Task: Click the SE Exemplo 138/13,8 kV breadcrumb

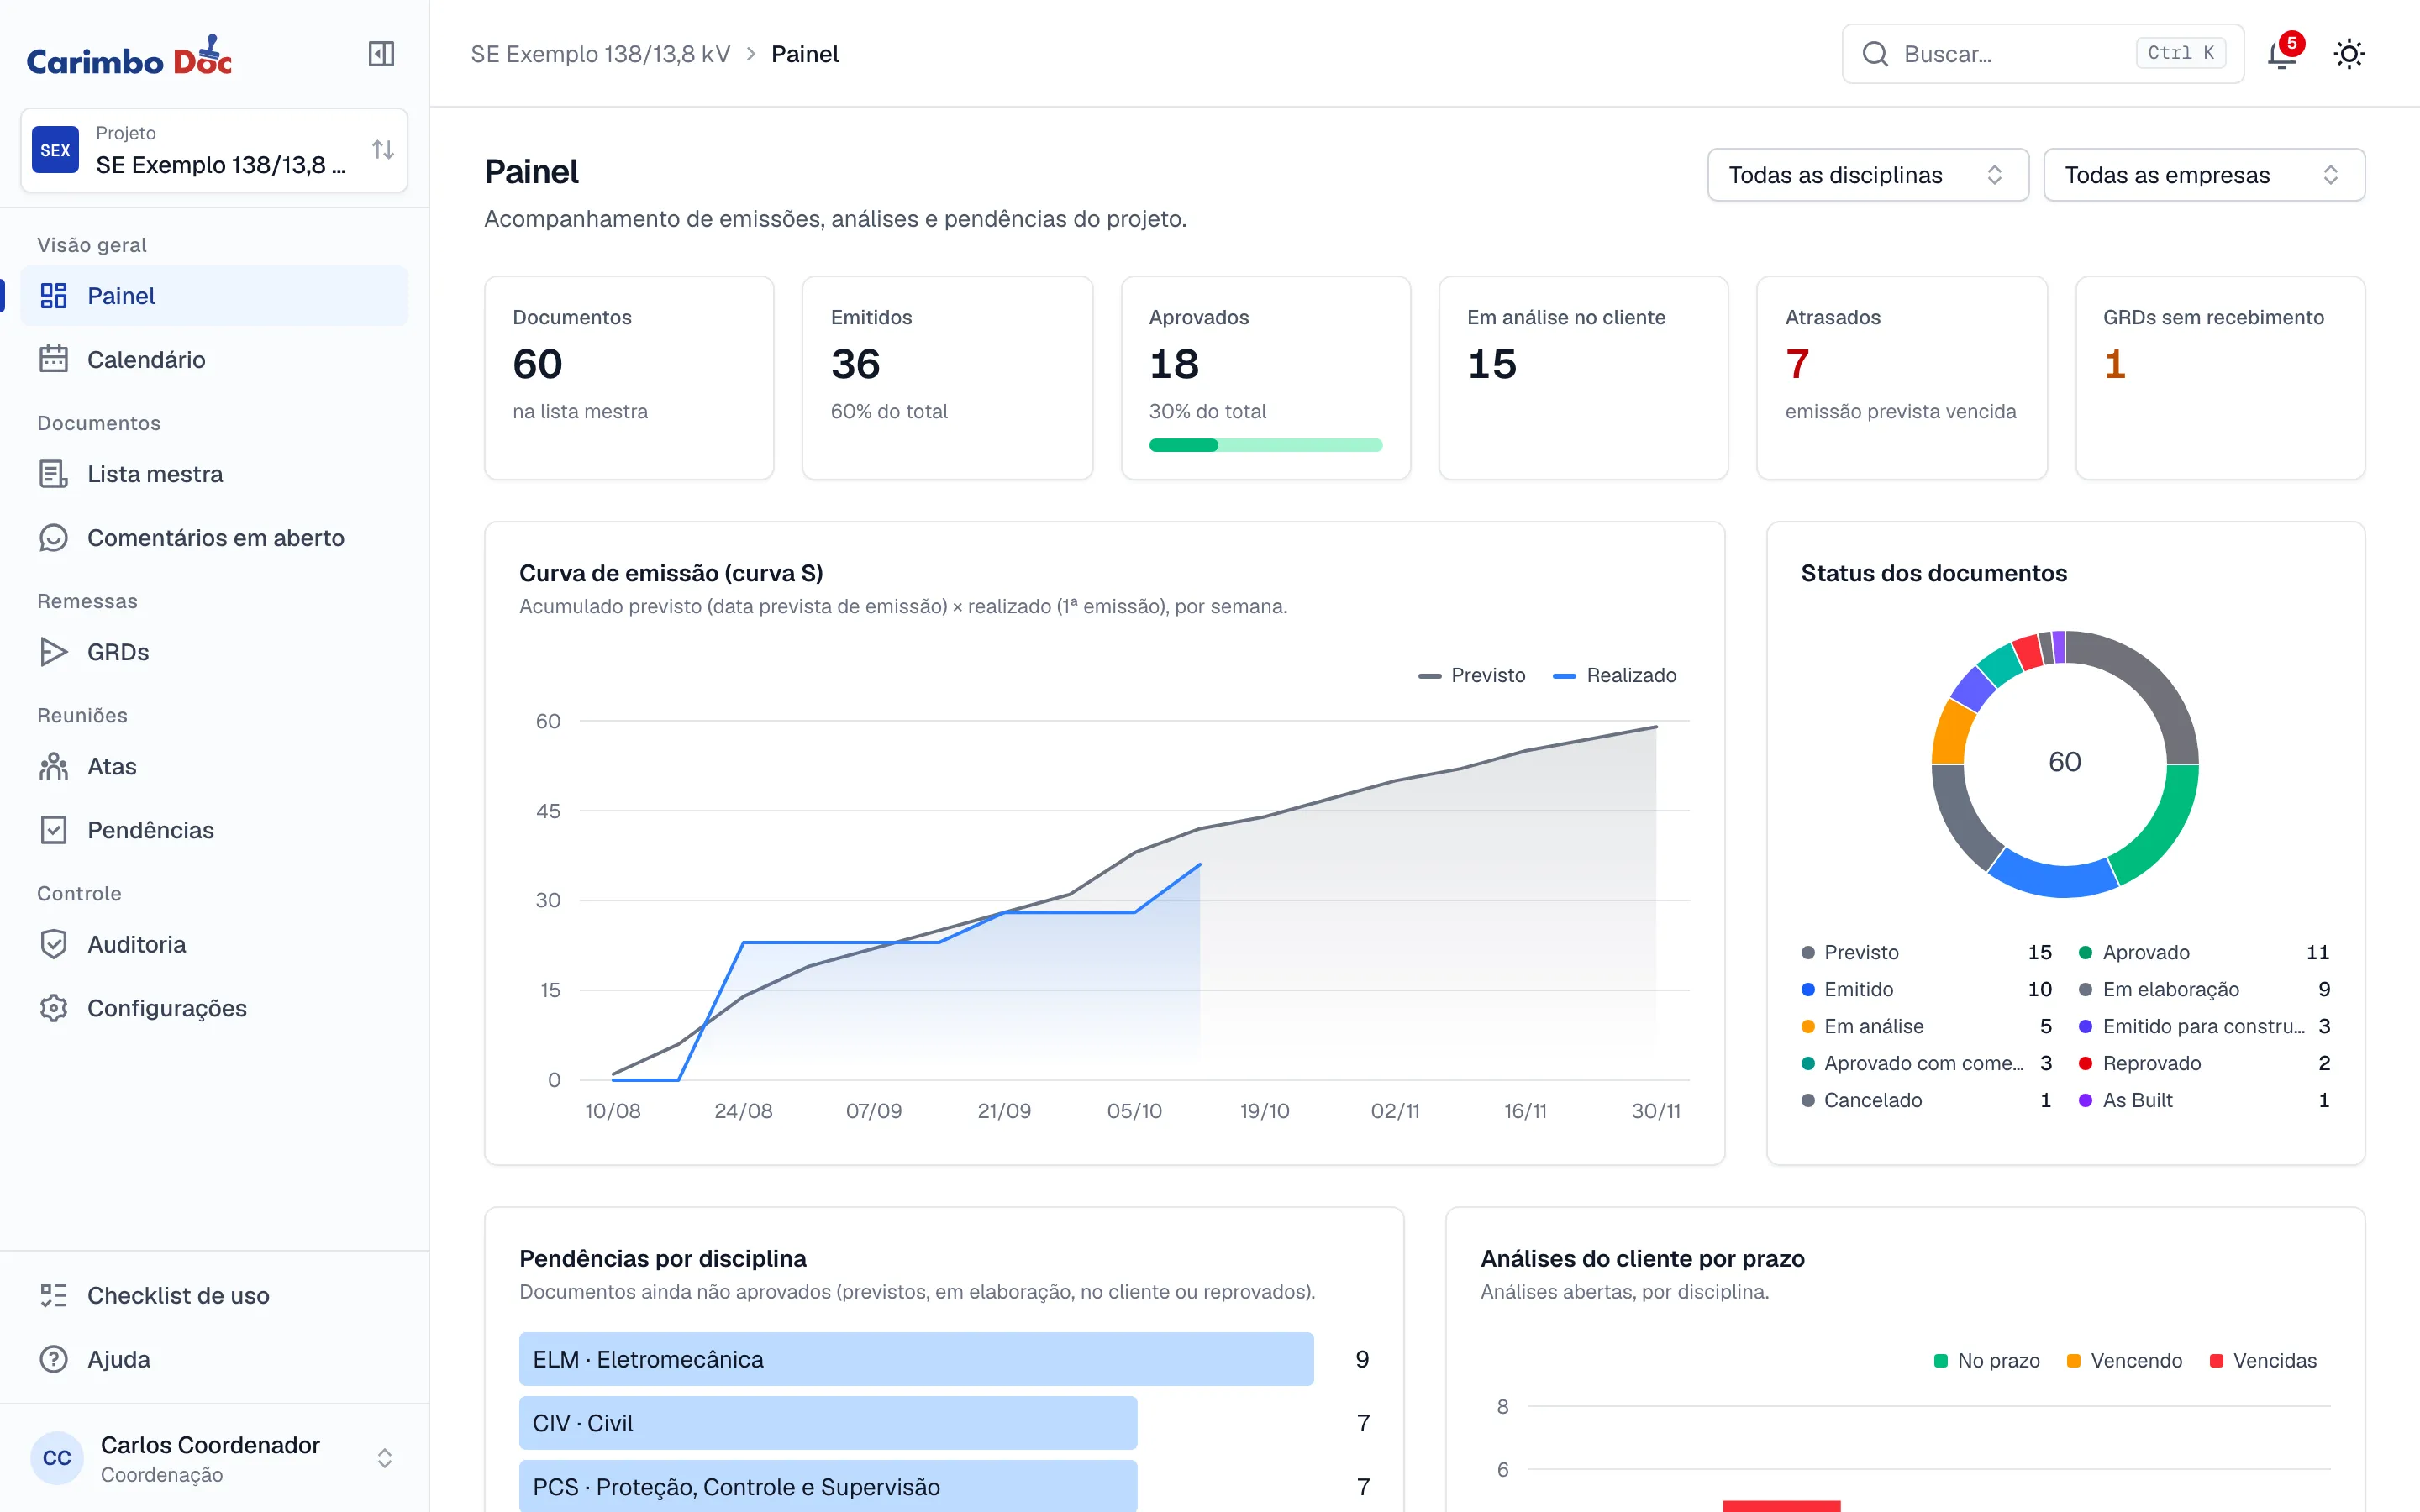Action: (x=600, y=54)
